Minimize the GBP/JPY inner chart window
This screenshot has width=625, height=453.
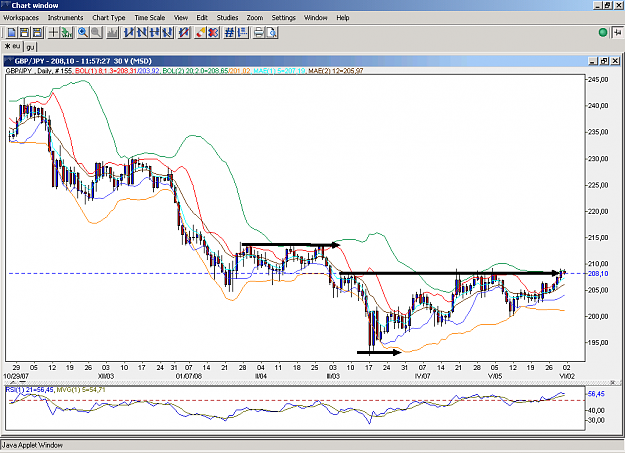click(593, 61)
